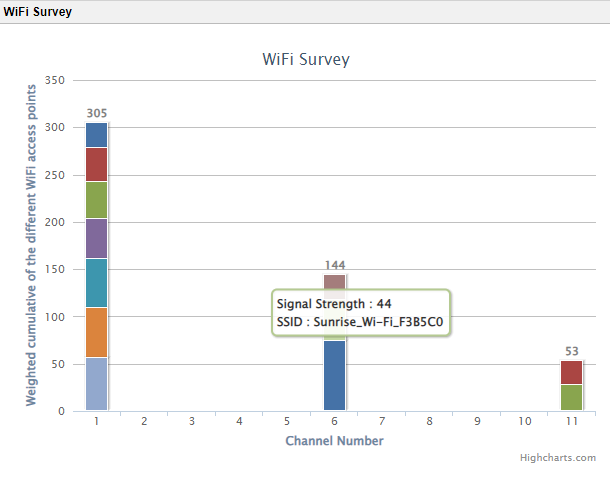
Task: Click the WiFi Survey chart title
Action: point(305,59)
